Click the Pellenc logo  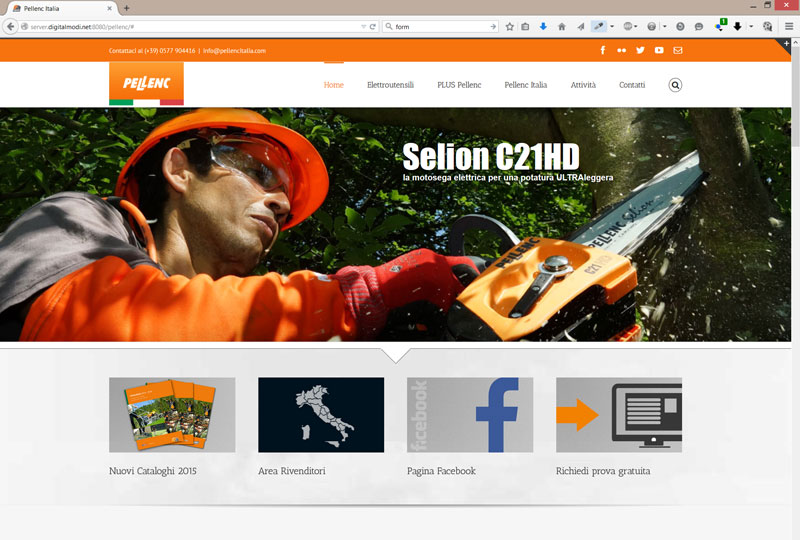[x=146, y=84]
